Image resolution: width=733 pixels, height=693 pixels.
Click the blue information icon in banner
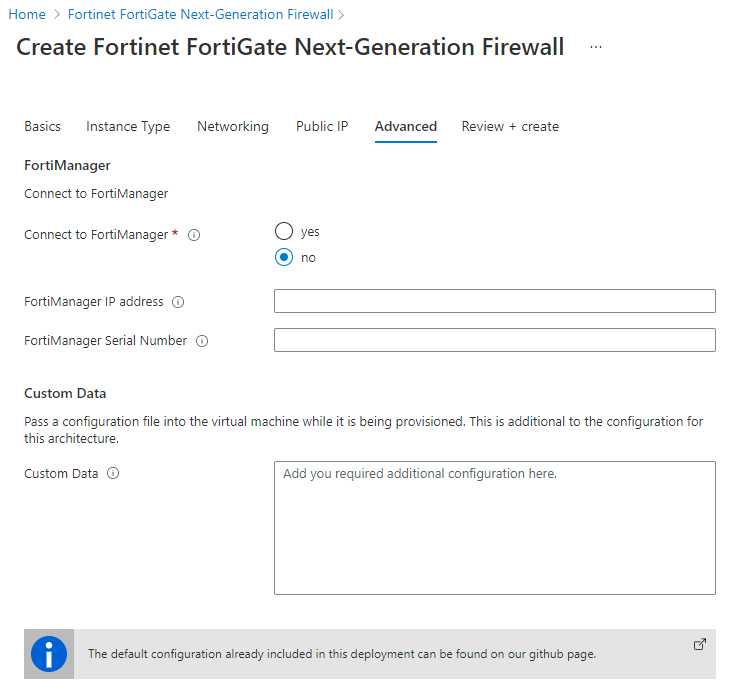click(x=49, y=654)
